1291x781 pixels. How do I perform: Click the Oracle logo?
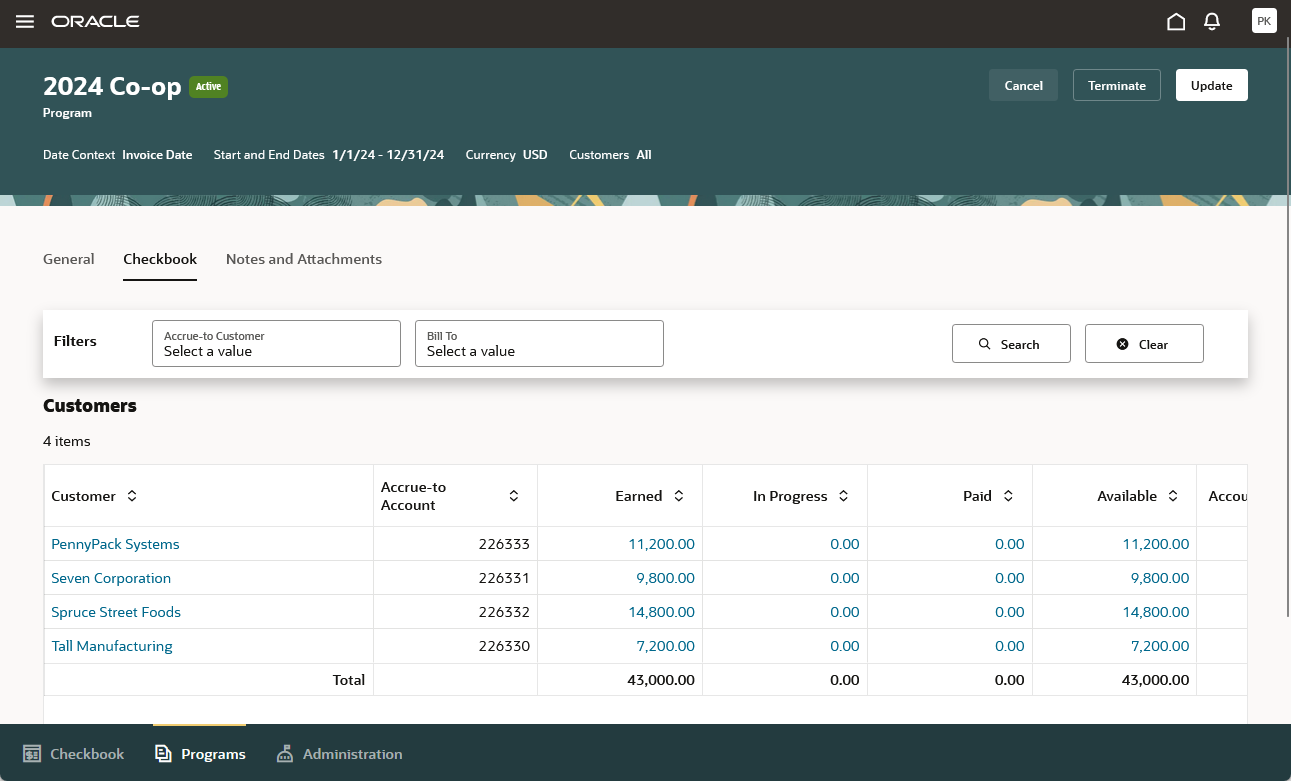tap(95, 20)
